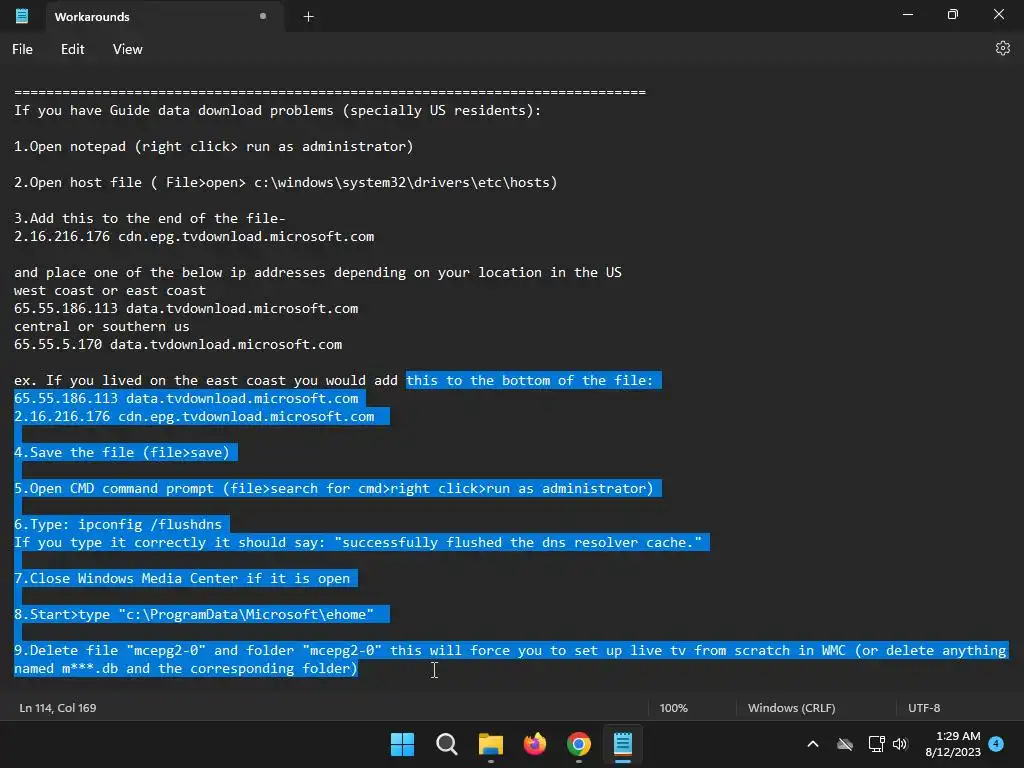Click the line '4.Save the file (file>save)'

[122, 452]
